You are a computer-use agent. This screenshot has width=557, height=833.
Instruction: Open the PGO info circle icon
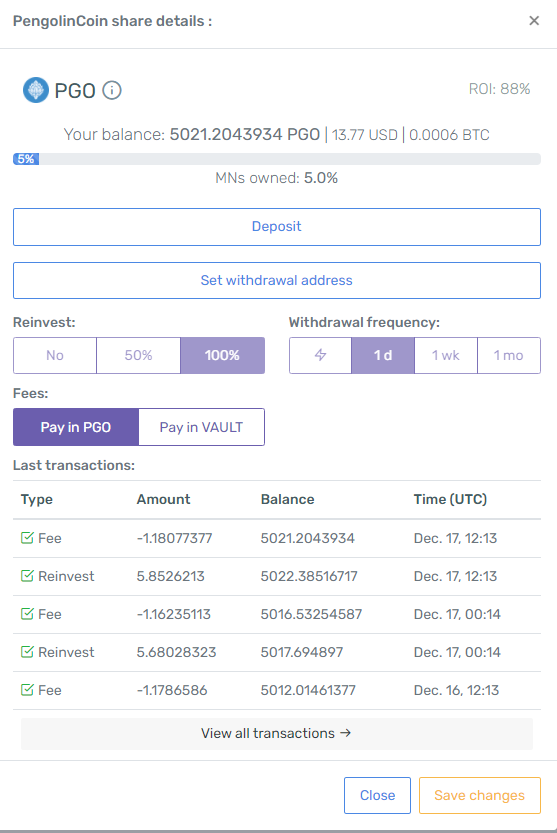(112, 90)
